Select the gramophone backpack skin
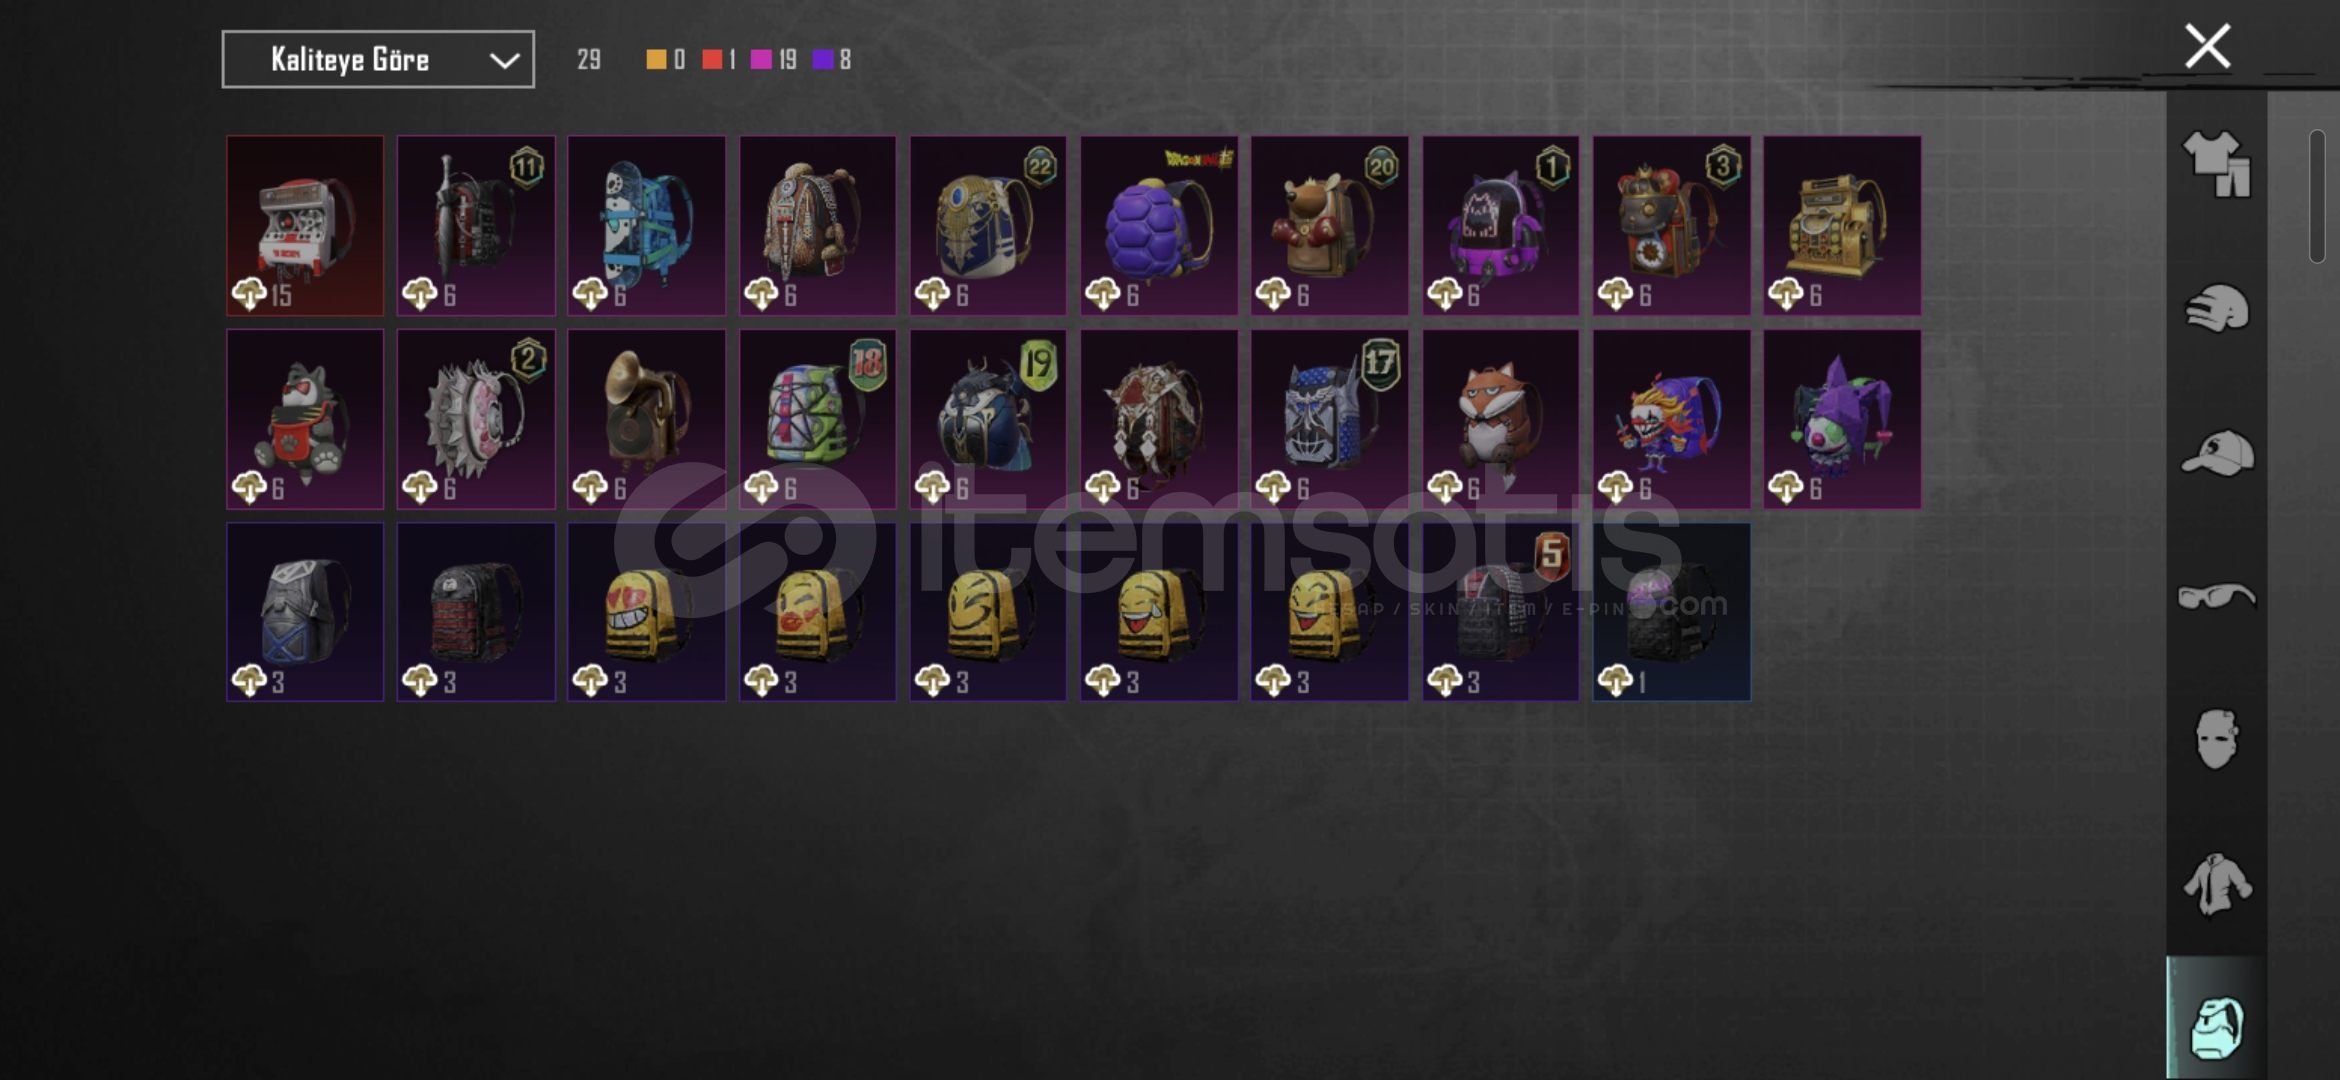 pyautogui.click(x=647, y=420)
